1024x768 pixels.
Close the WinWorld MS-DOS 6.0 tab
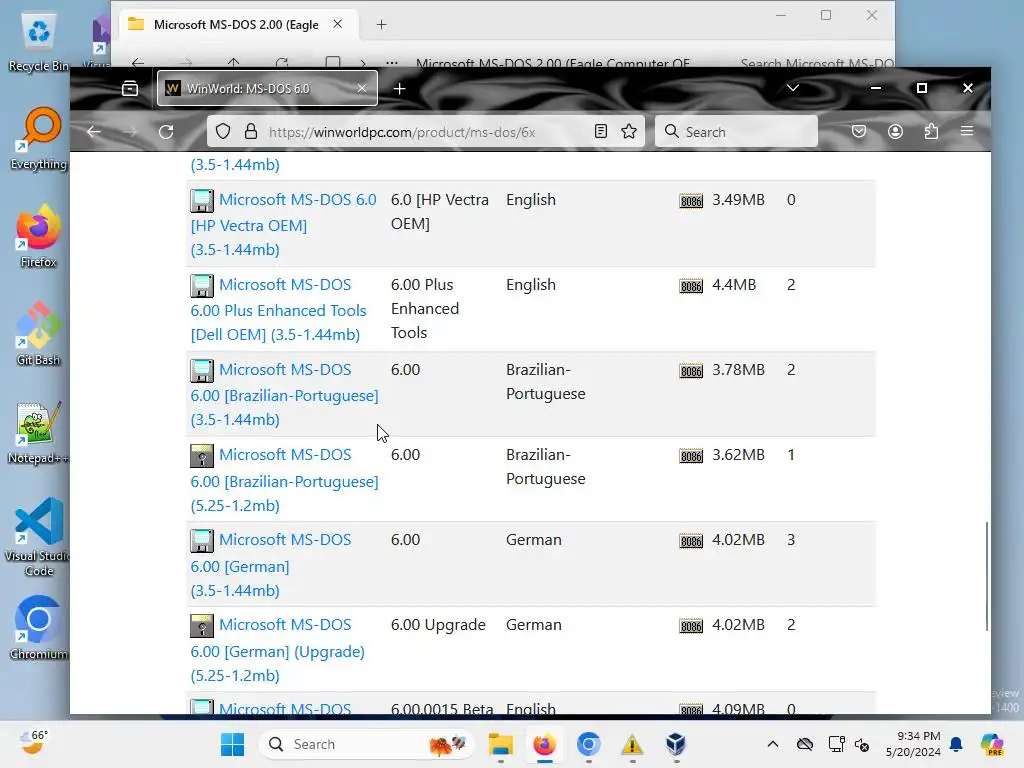(362, 88)
